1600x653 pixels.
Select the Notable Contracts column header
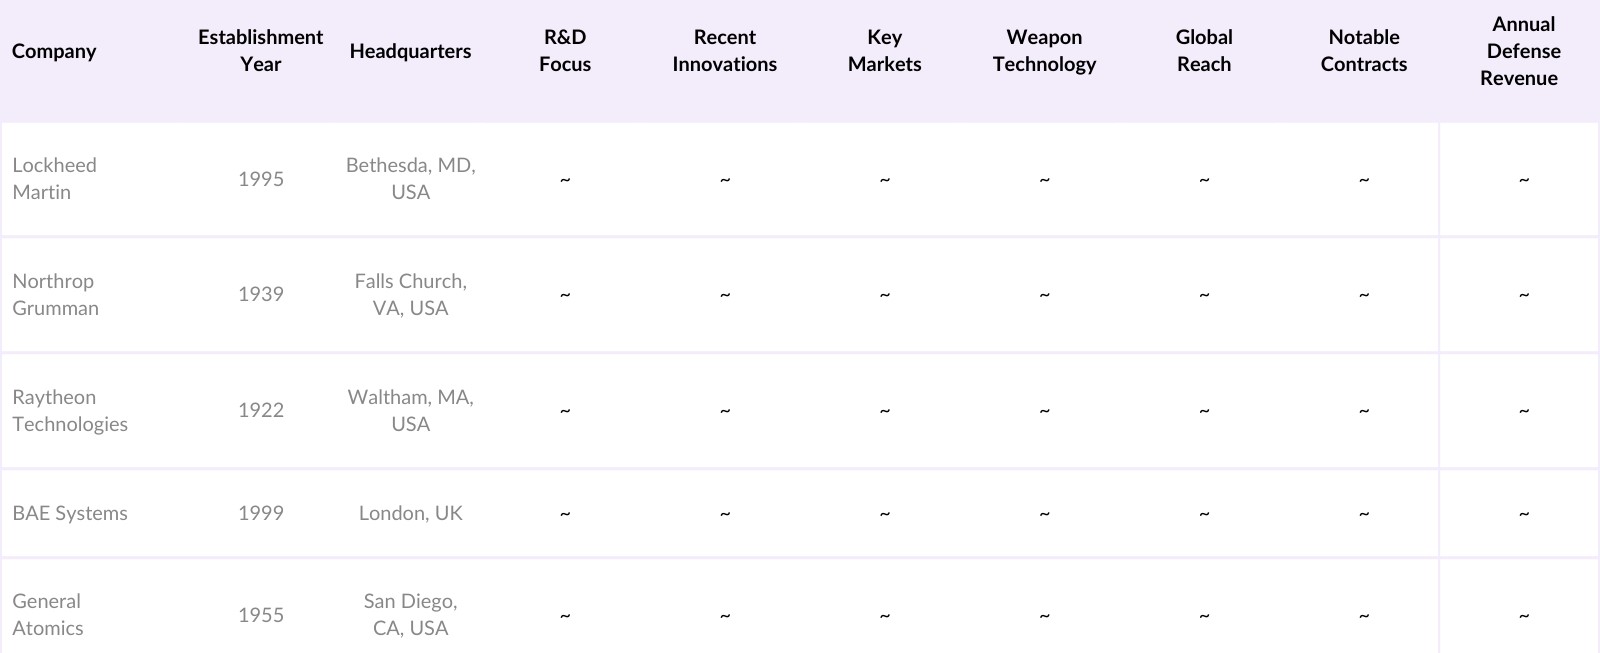point(1363,51)
